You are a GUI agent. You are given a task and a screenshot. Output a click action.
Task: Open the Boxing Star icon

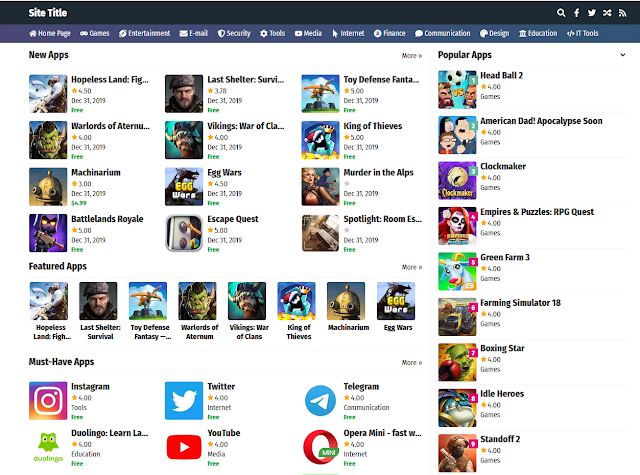(x=457, y=362)
